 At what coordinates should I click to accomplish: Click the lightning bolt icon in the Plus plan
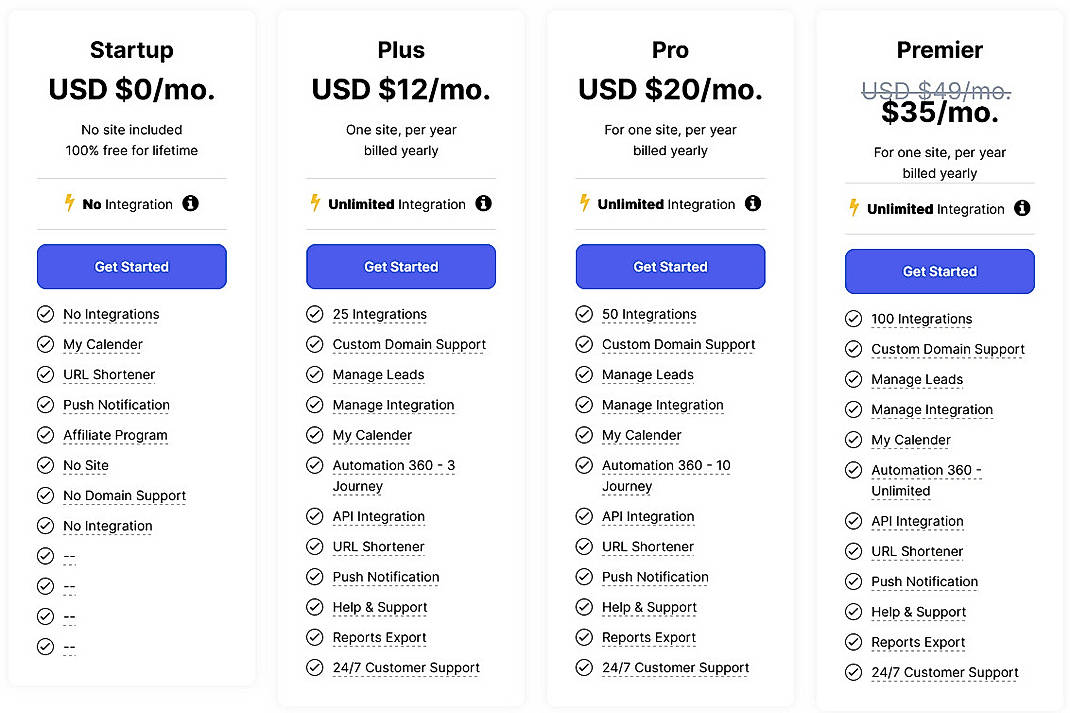(318, 204)
